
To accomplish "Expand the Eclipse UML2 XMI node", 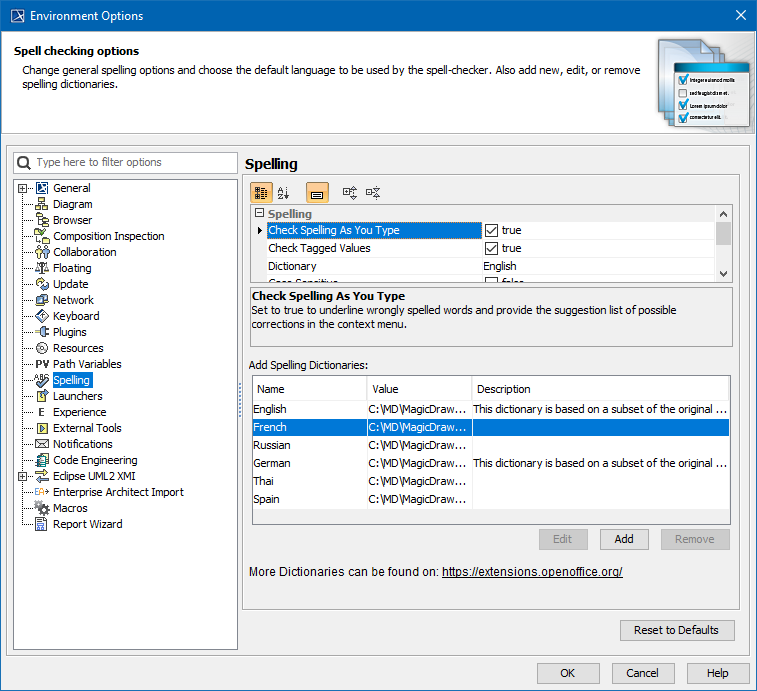I will [23, 476].
